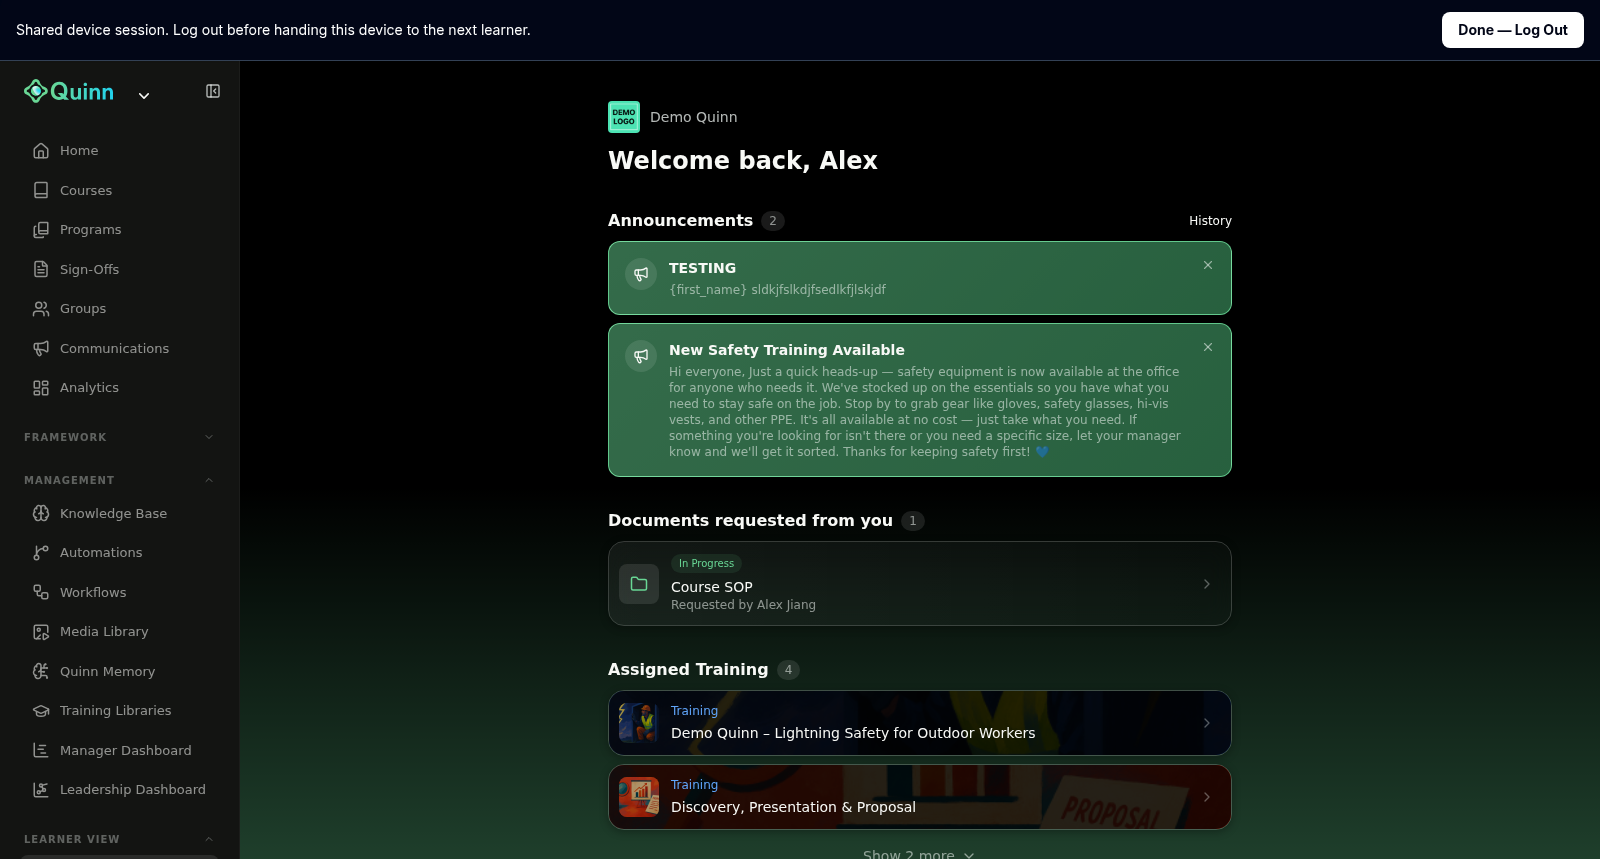The height and width of the screenshot is (859, 1600).
Task: Open Discovery, Presentation & Proposal training chevron
Action: (x=1207, y=797)
